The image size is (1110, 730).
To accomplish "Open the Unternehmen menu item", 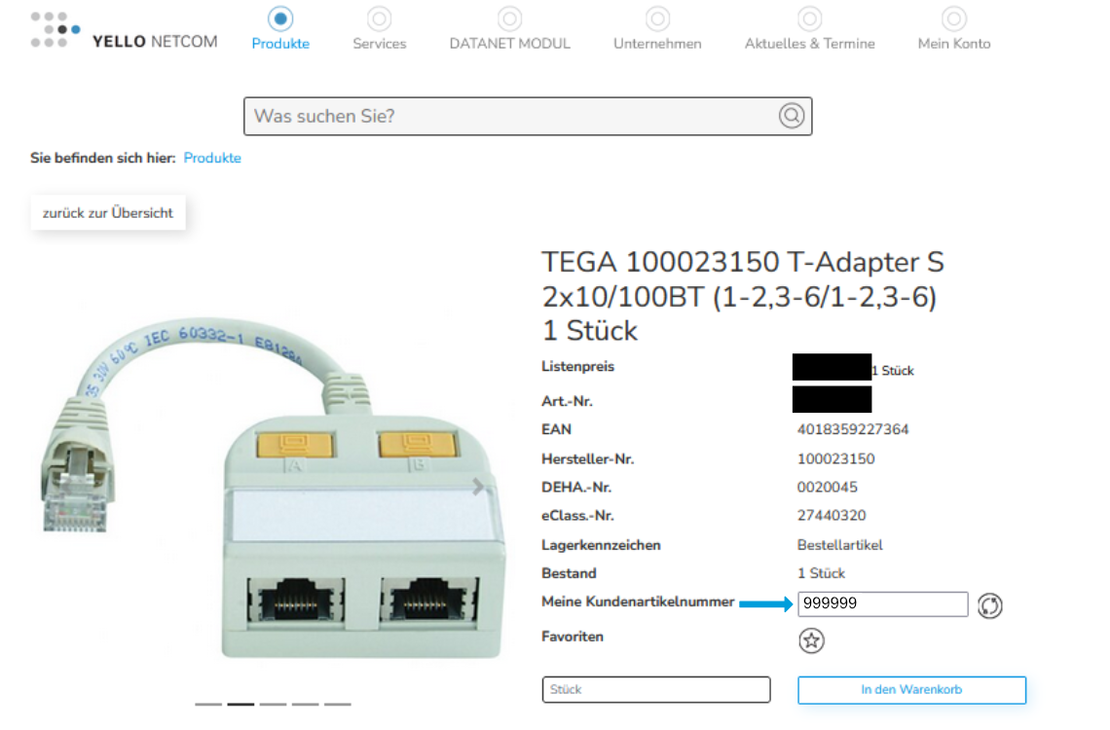I will click(657, 44).
